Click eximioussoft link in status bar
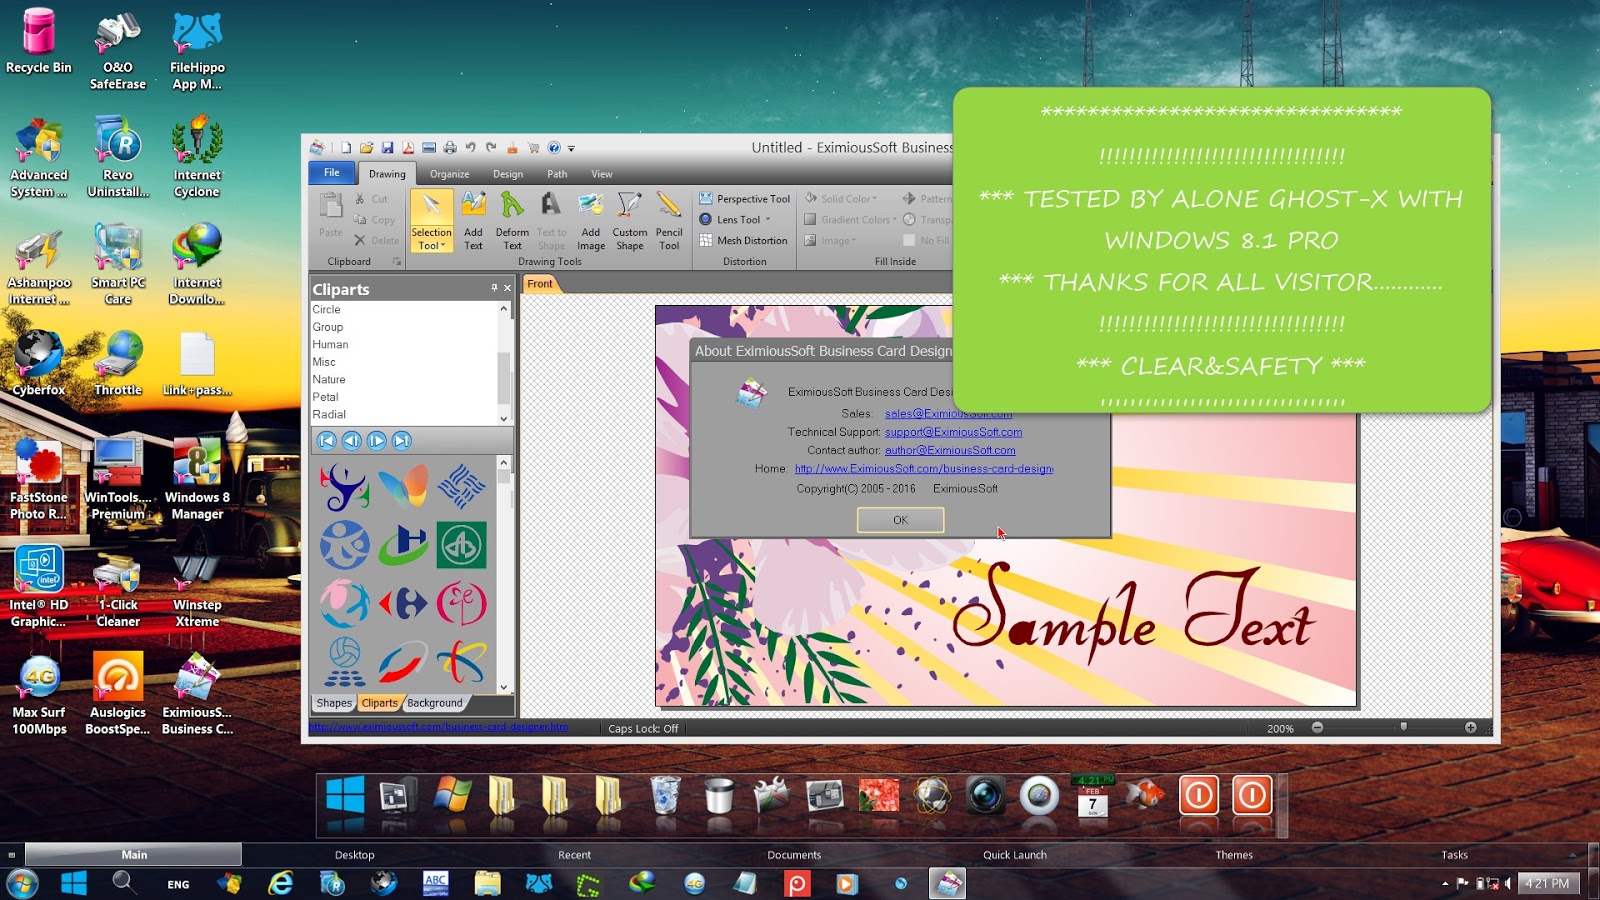Viewport: 1600px width, 900px height. click(x=439, y=727)
